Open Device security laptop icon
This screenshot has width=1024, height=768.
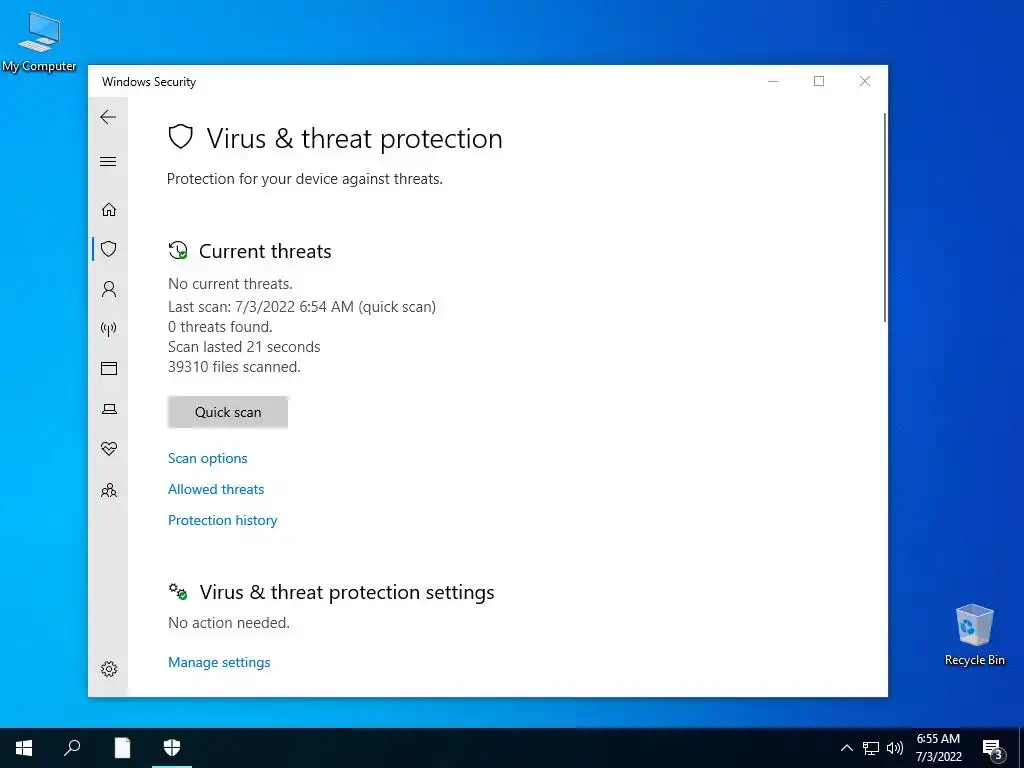(x=109, y=409)
